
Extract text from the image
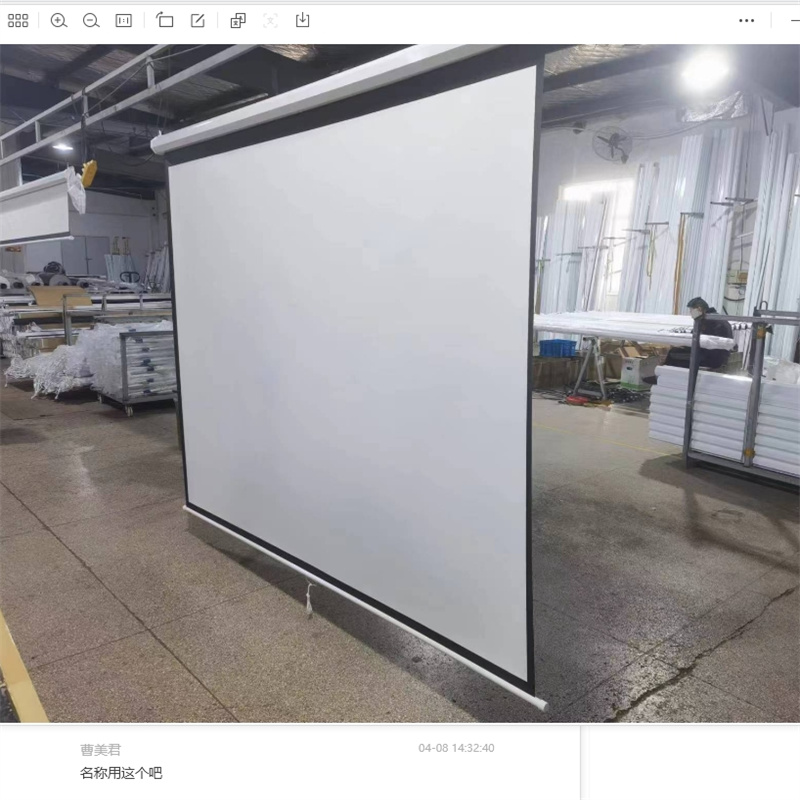point(238,20)
